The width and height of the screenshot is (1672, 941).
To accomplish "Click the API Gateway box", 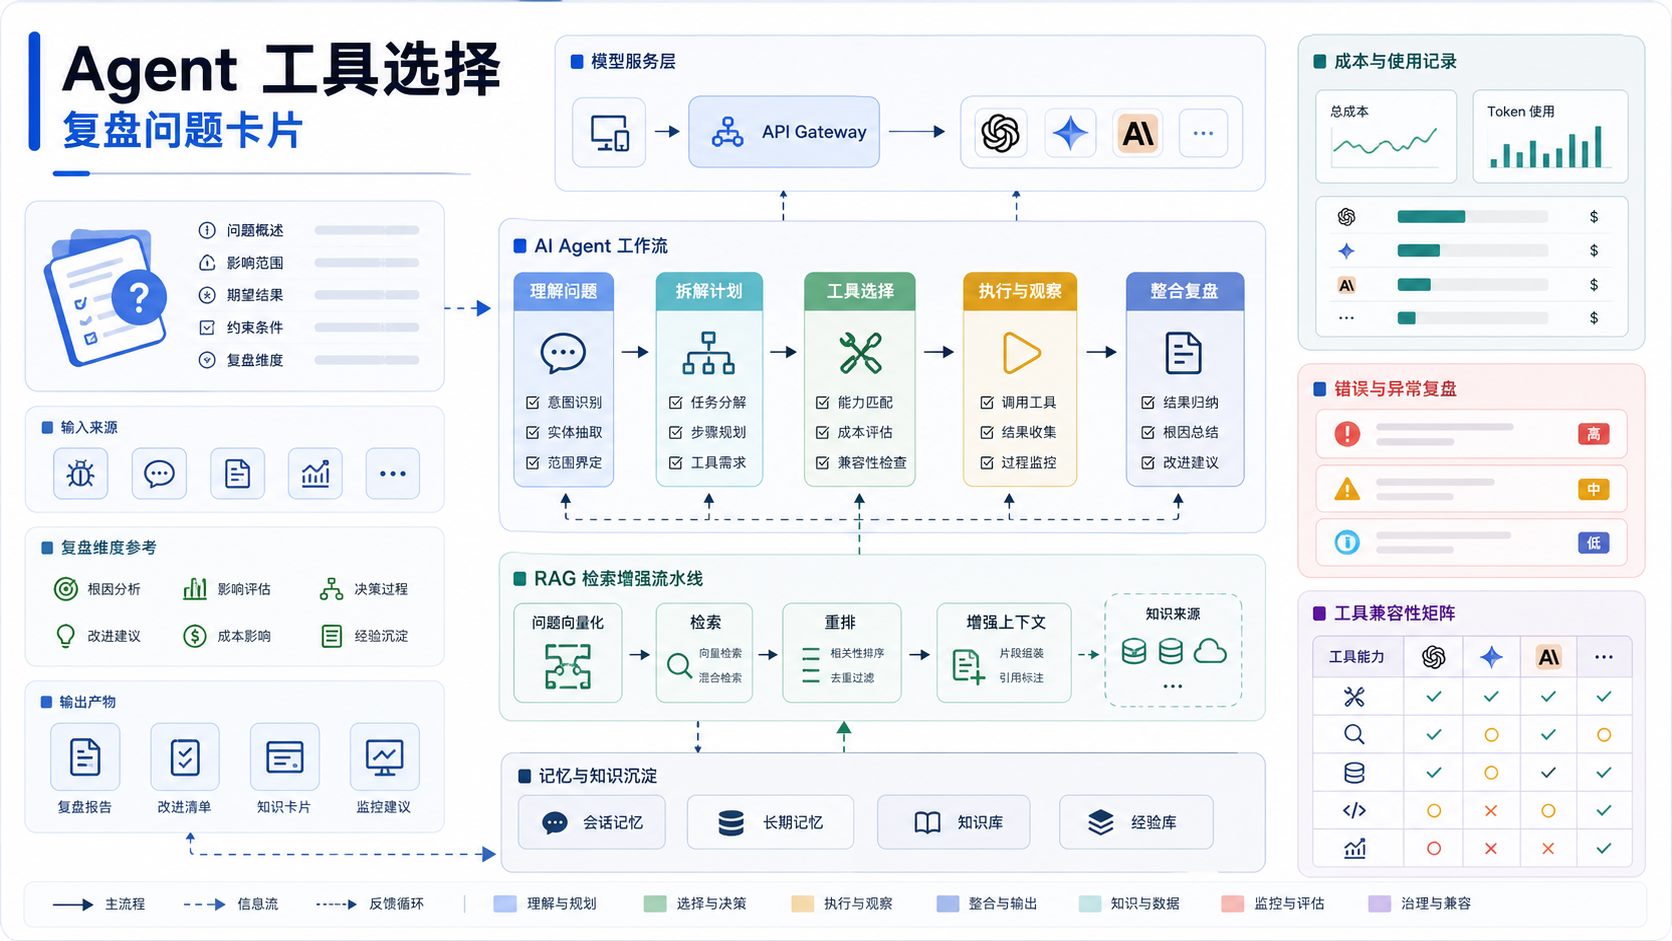I will [x=784, y=132].
